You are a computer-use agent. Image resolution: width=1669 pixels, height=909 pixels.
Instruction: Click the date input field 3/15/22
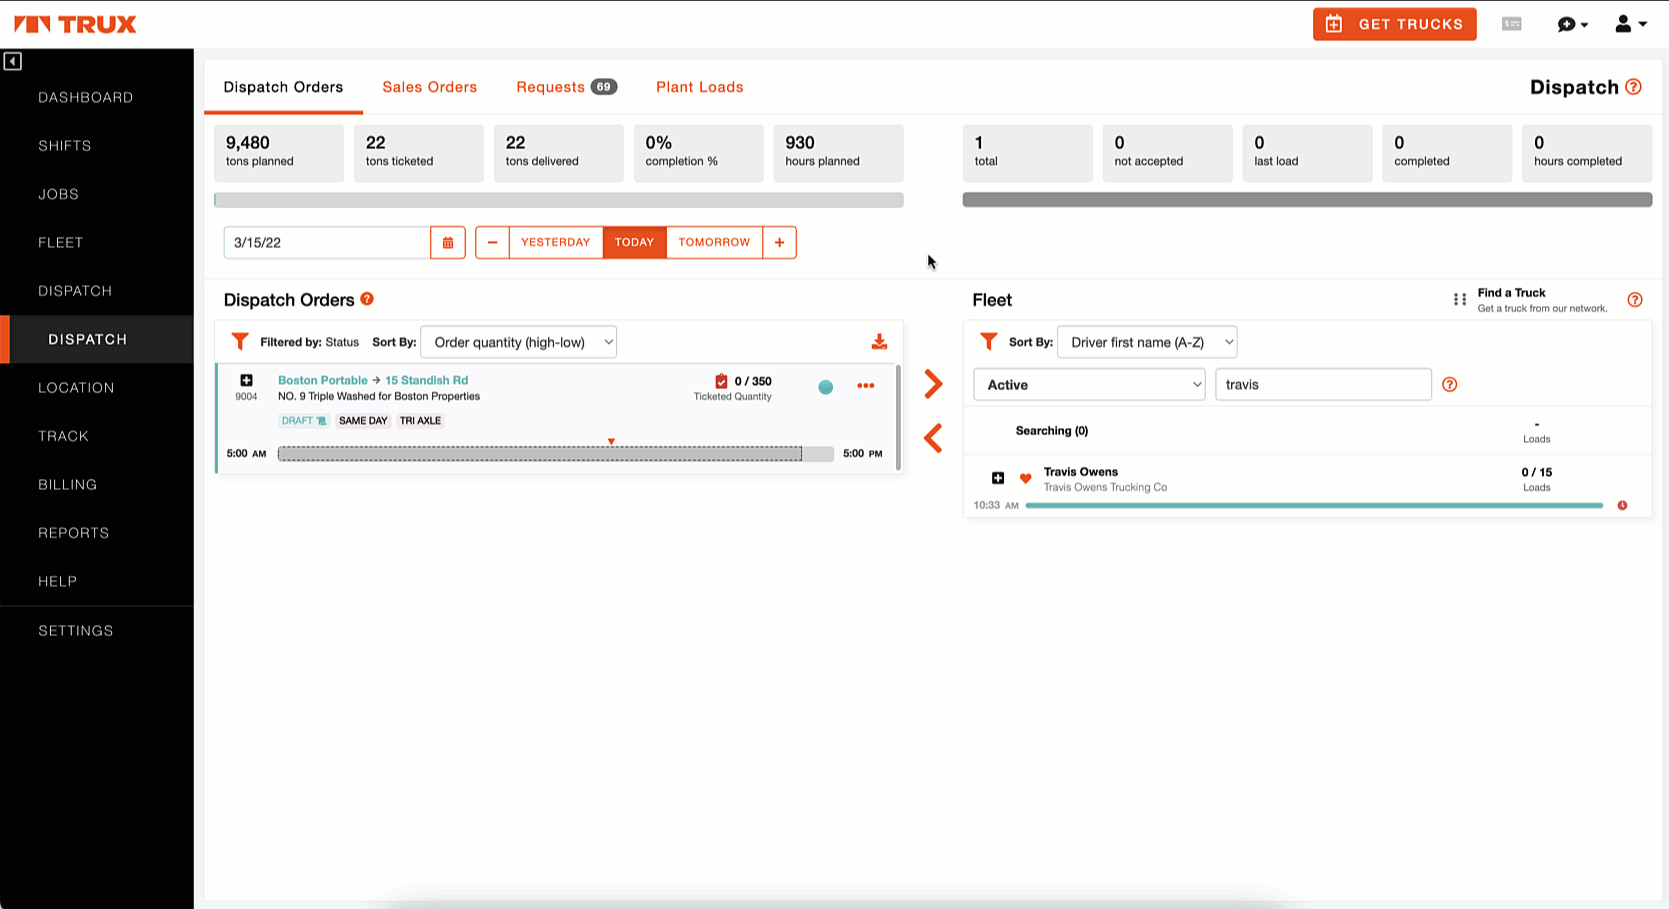327,242
